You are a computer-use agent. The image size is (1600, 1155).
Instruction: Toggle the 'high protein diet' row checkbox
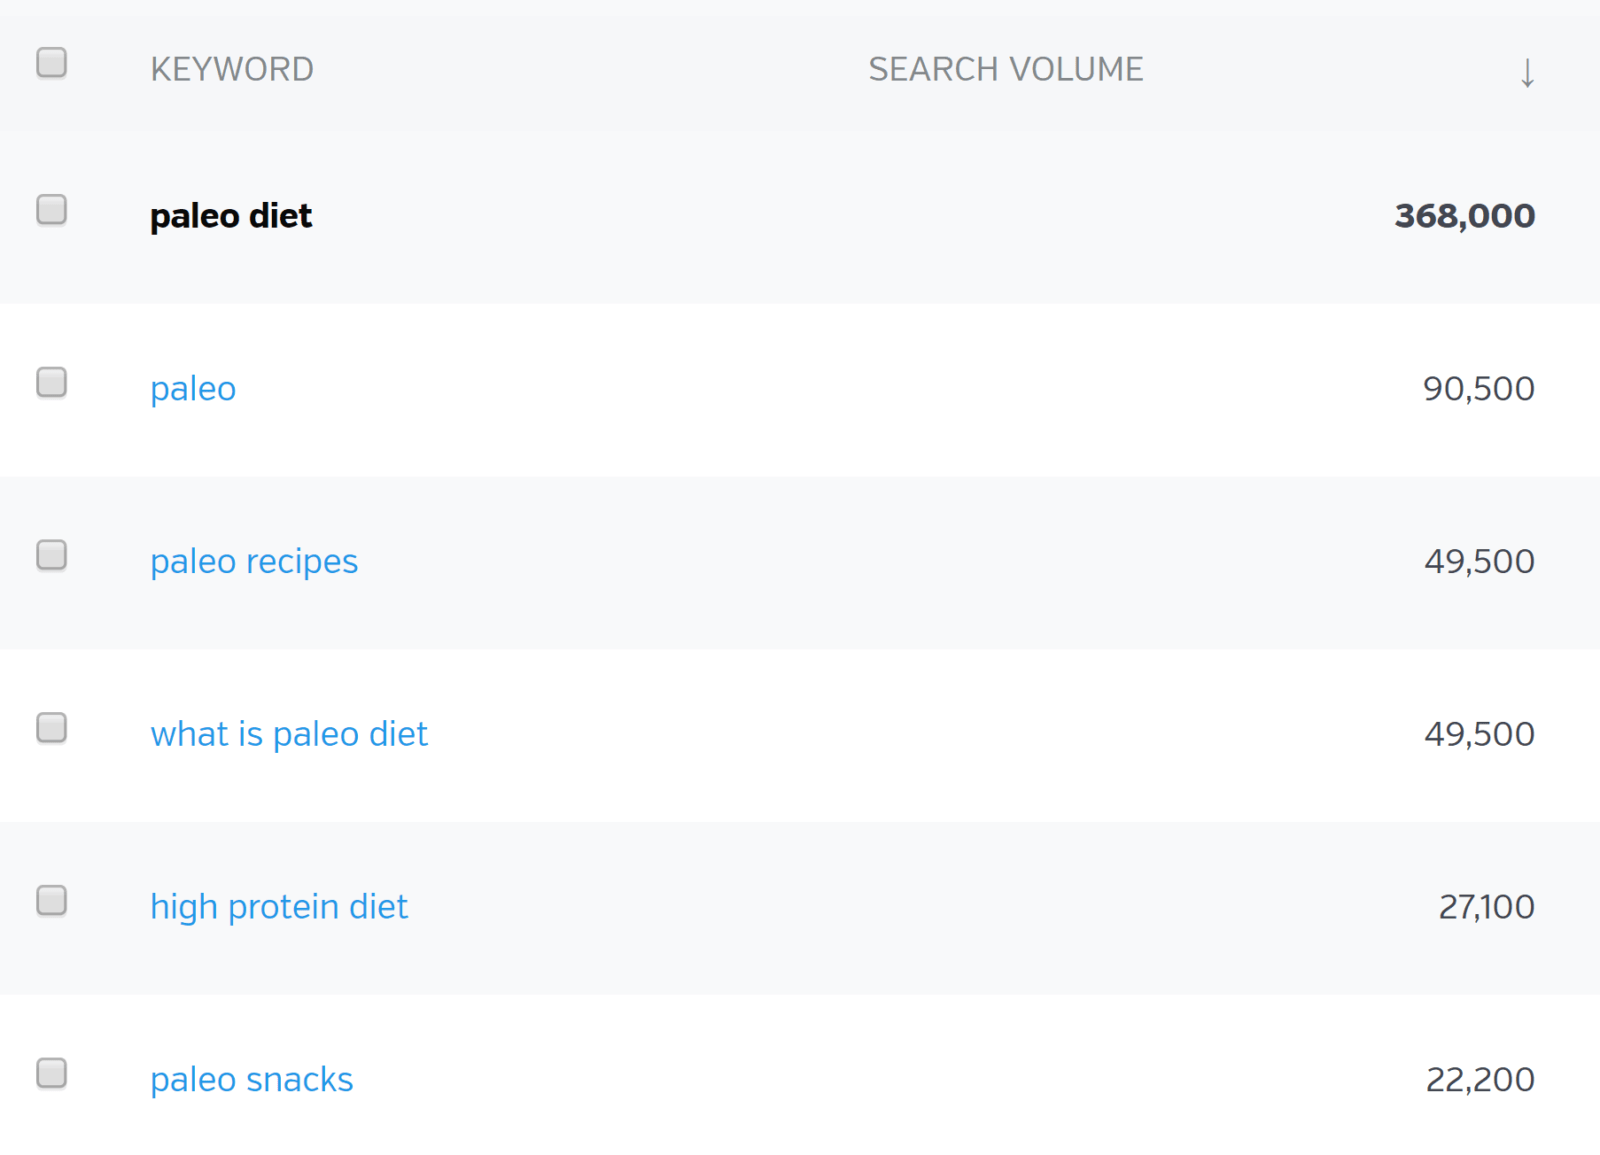pyautogui.click(x=52, y=901)
